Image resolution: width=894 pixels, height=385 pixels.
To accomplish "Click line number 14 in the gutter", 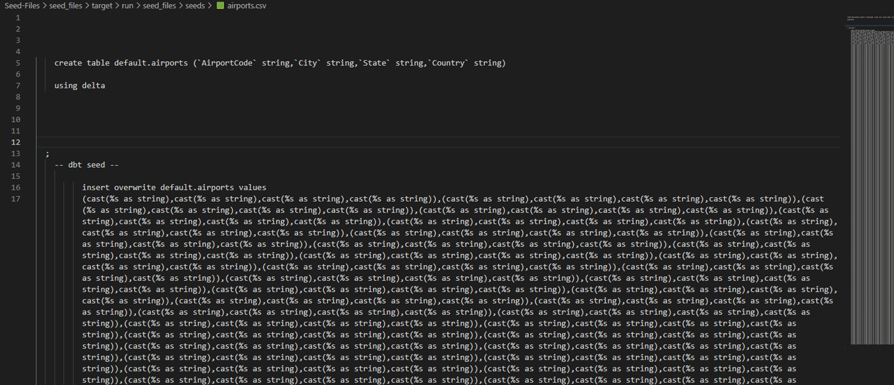I will (x=16, y=165).
